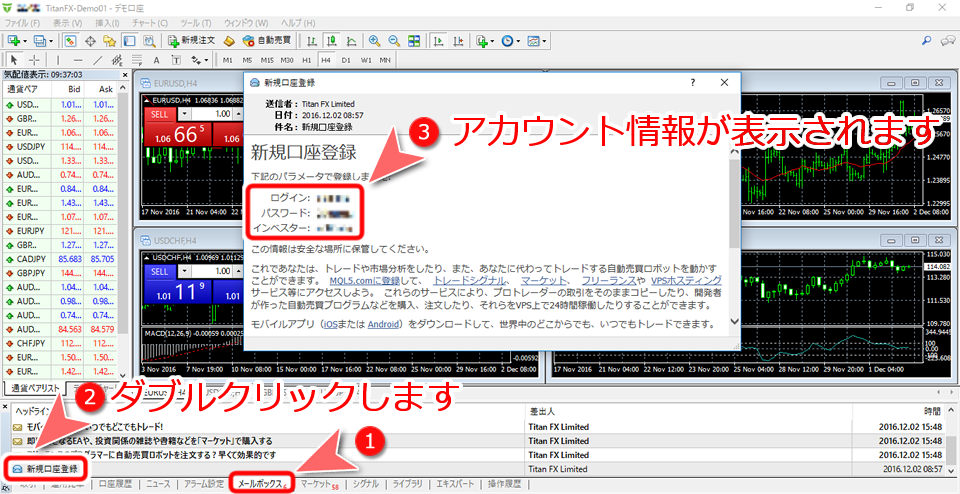The image size is (960, 494).
Task: Switch to M15 timeframe
Action: [x=266, y=60]
